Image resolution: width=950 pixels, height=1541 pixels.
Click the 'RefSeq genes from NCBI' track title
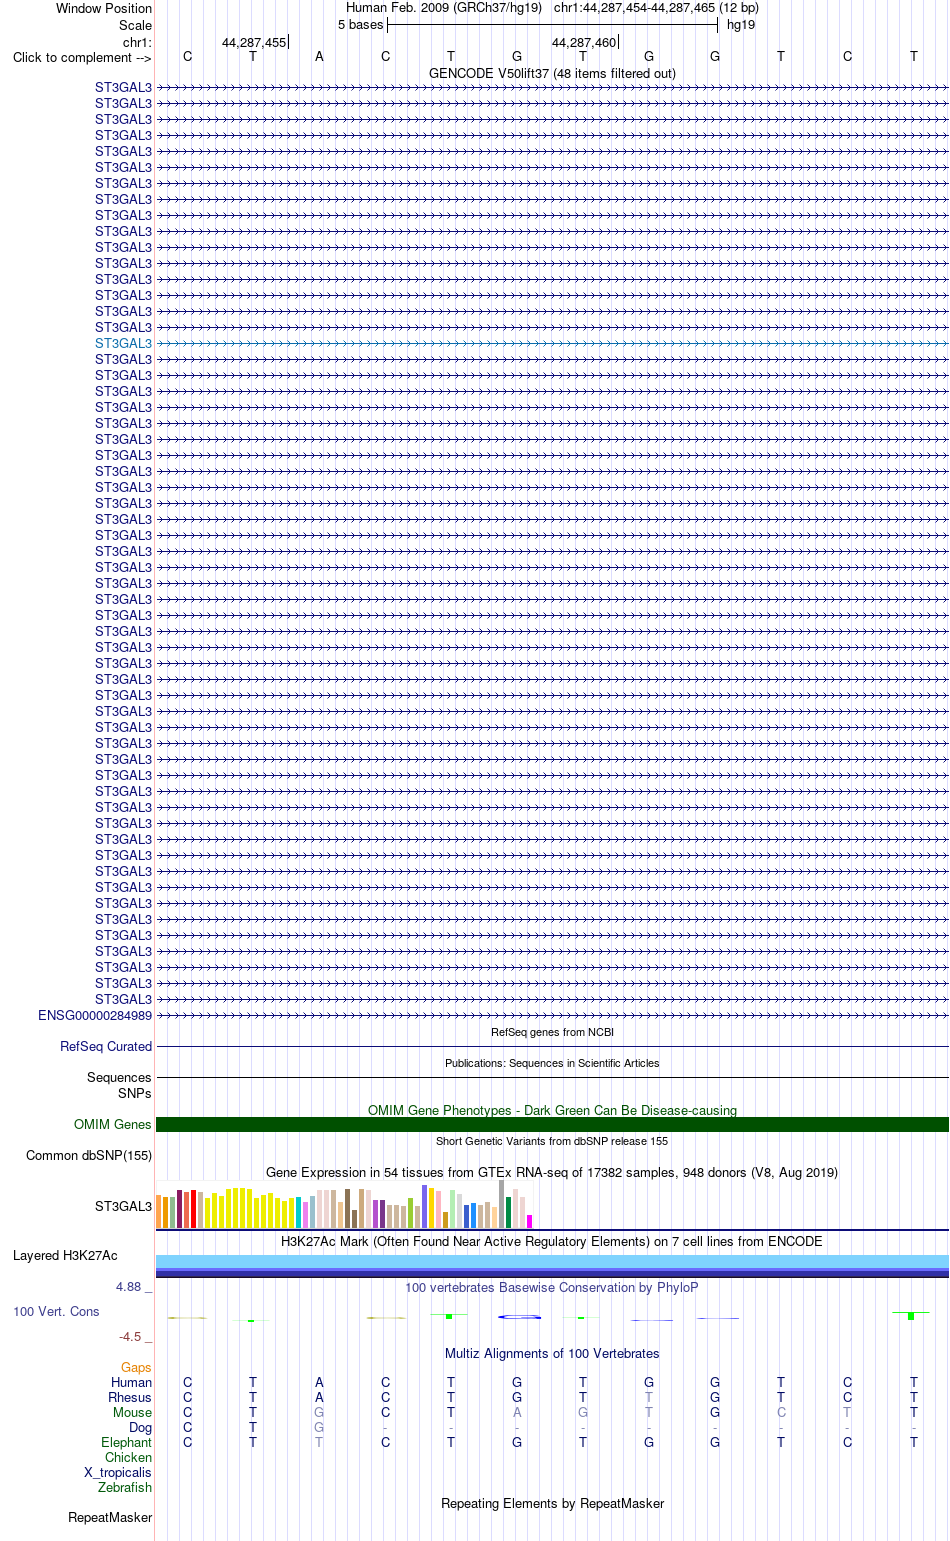(552, 1032)
